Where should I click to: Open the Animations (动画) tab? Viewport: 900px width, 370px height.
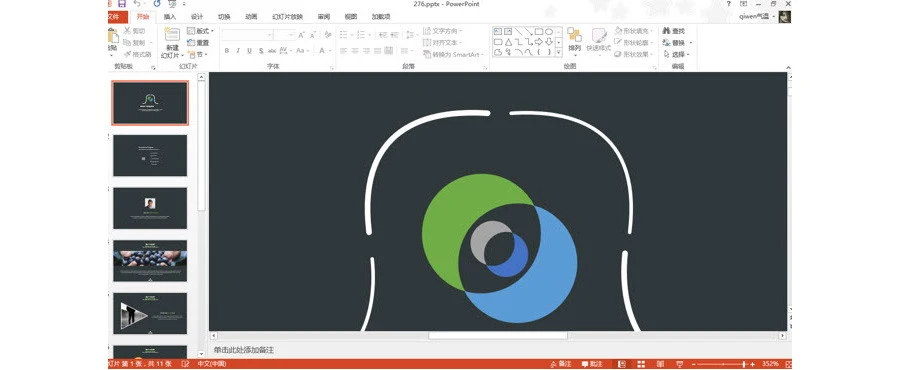(251, 17)
